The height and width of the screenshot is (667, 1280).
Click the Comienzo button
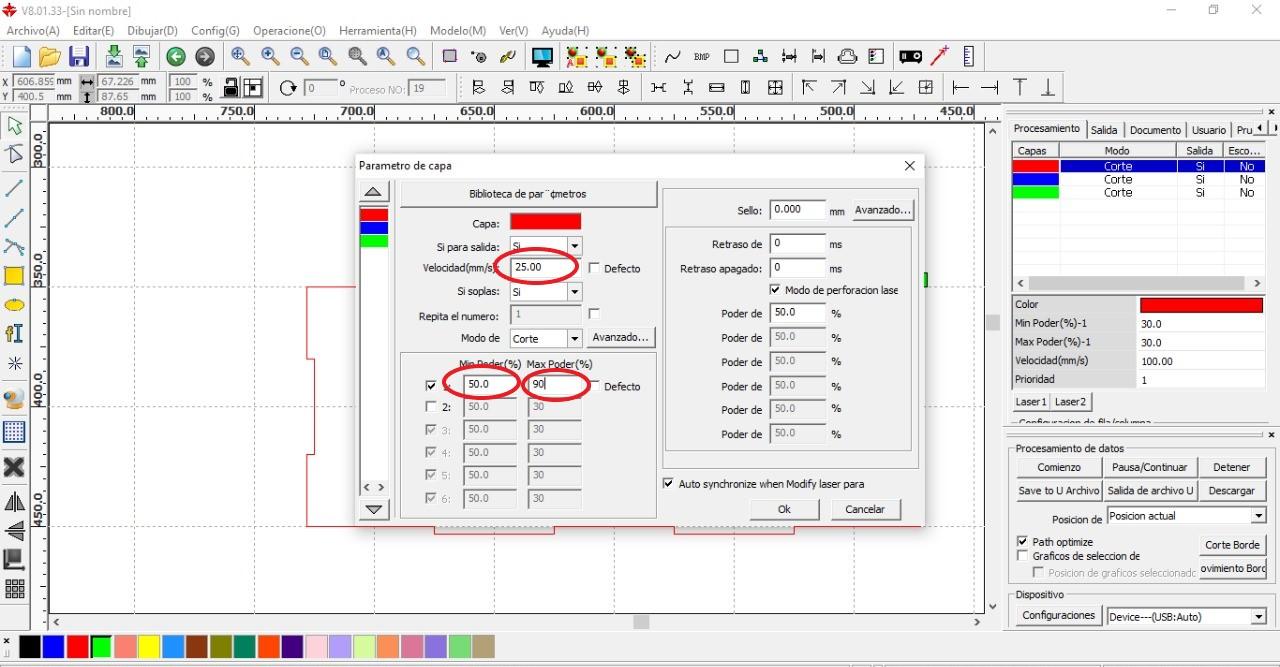(x=1059, y=467)
